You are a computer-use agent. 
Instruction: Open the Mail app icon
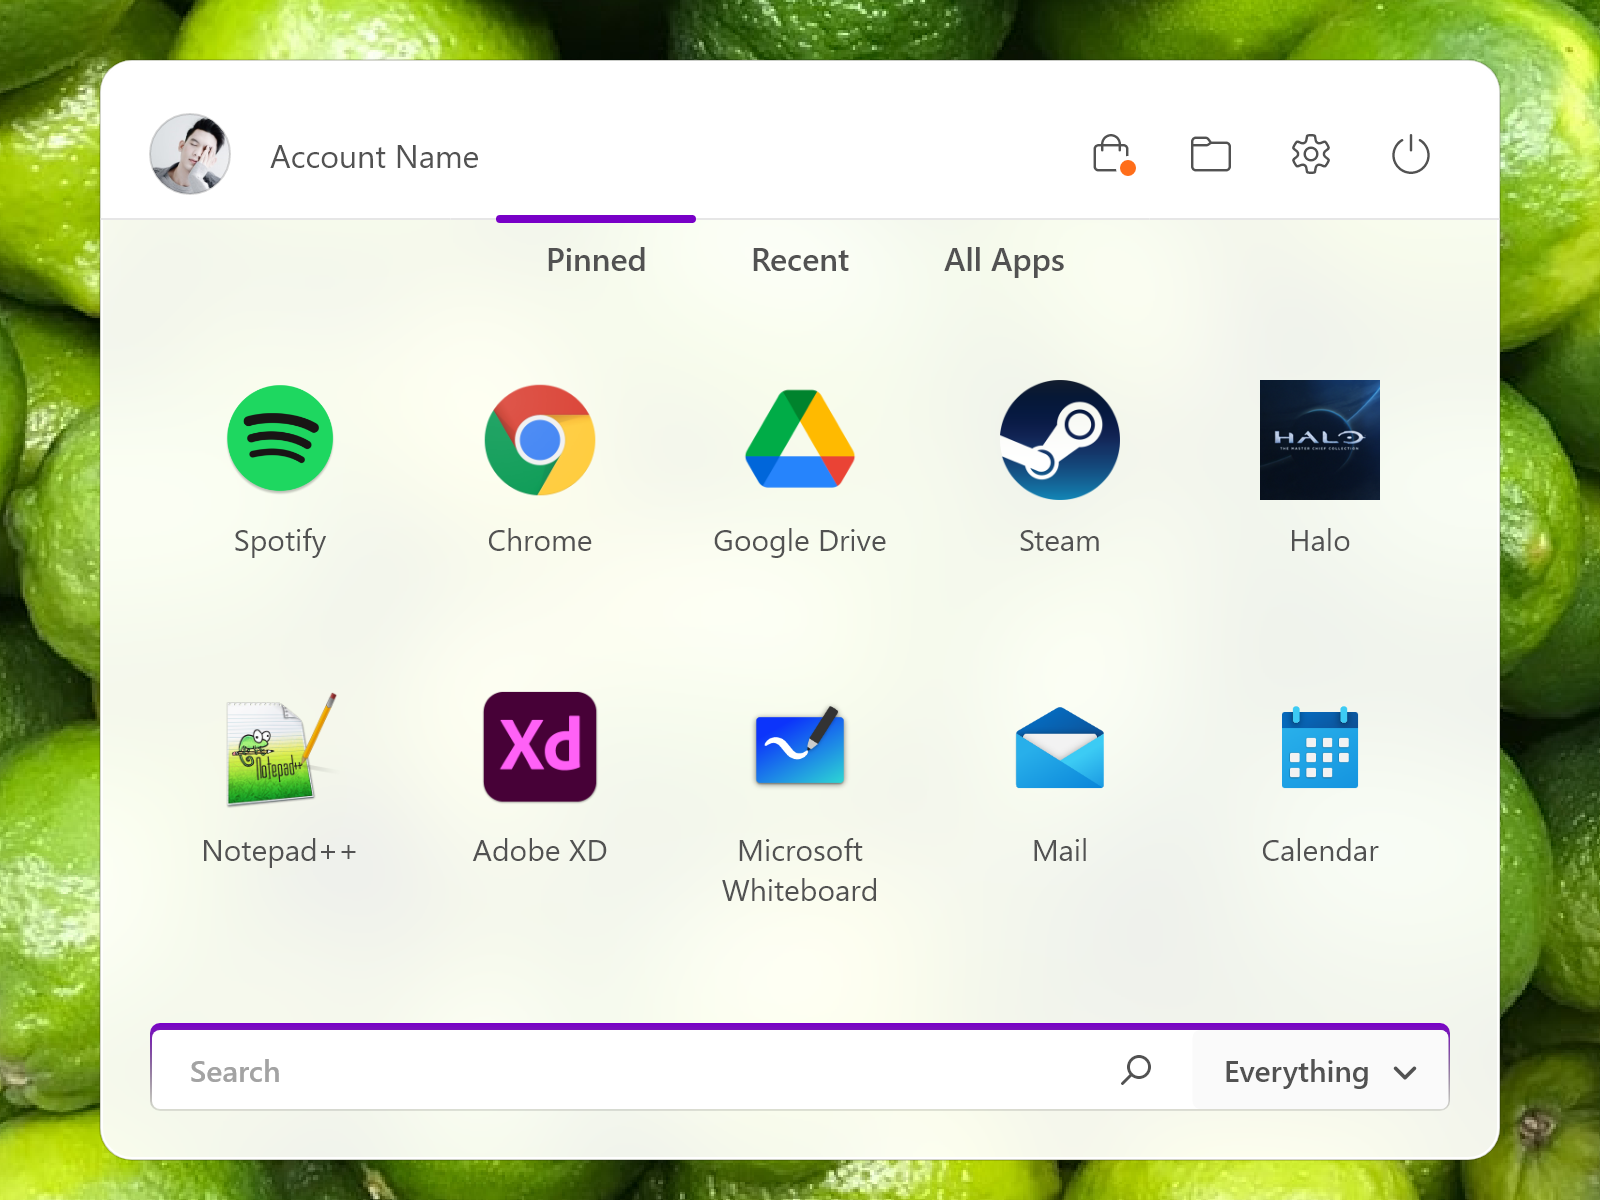1060,748
